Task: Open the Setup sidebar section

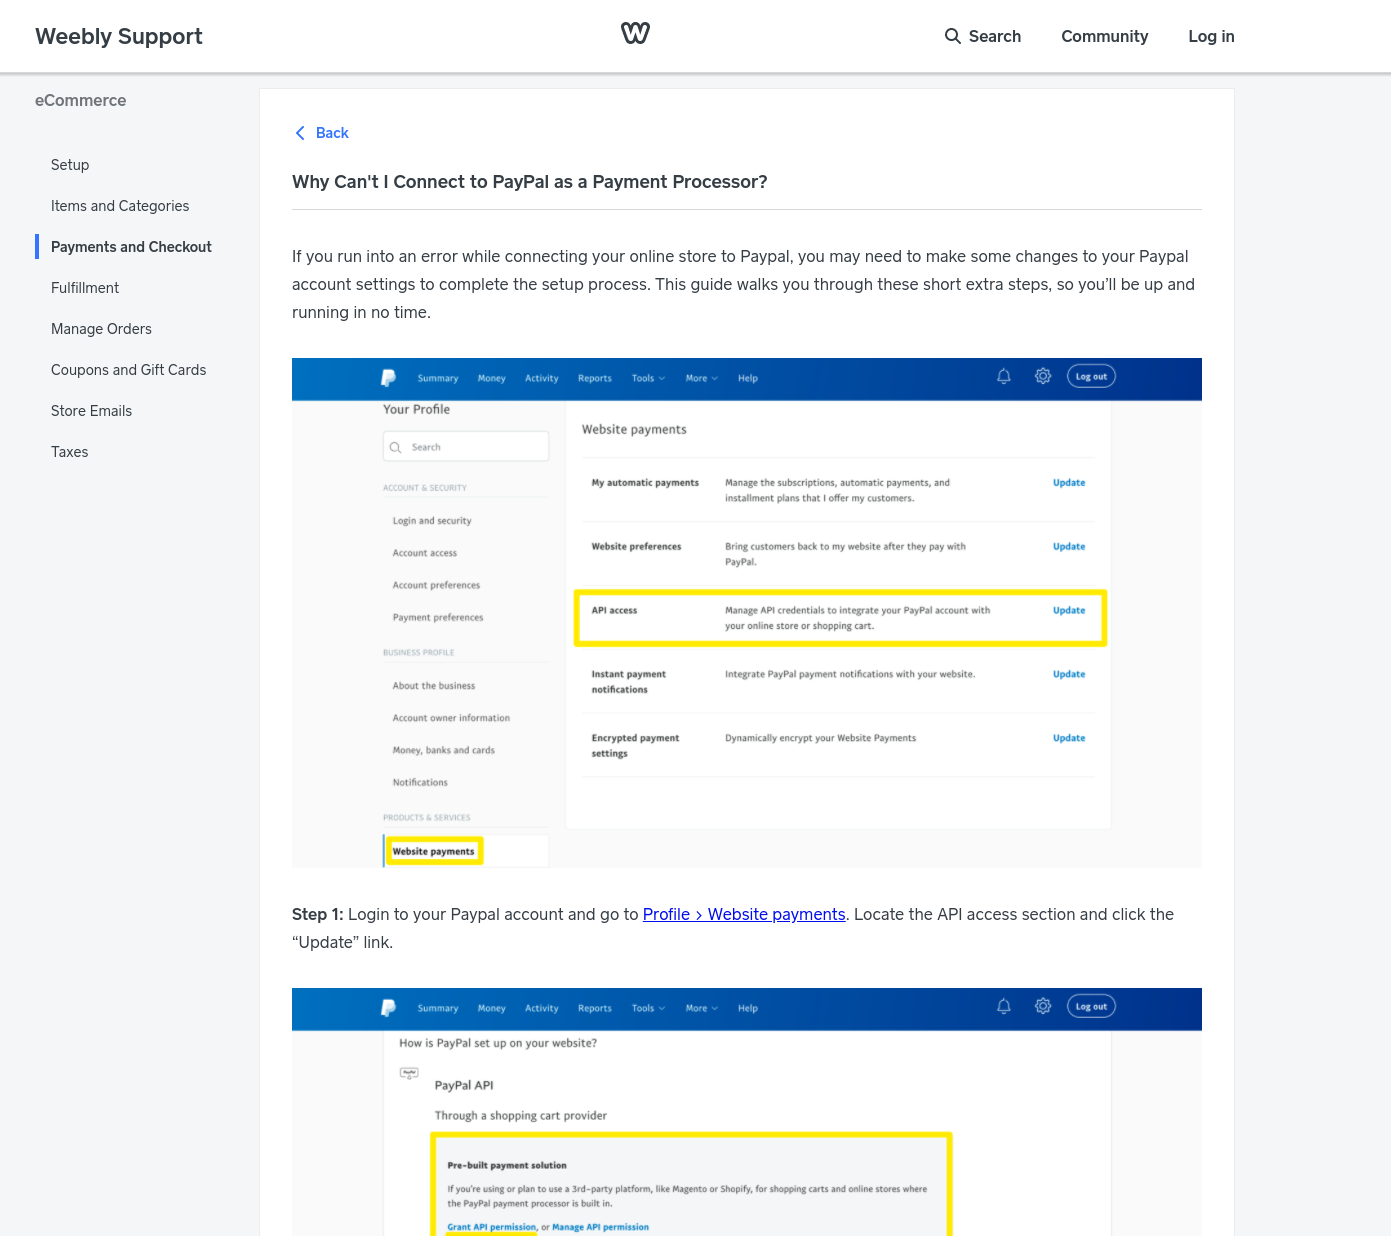Action: pyautogui.click(x=70, y=165)
